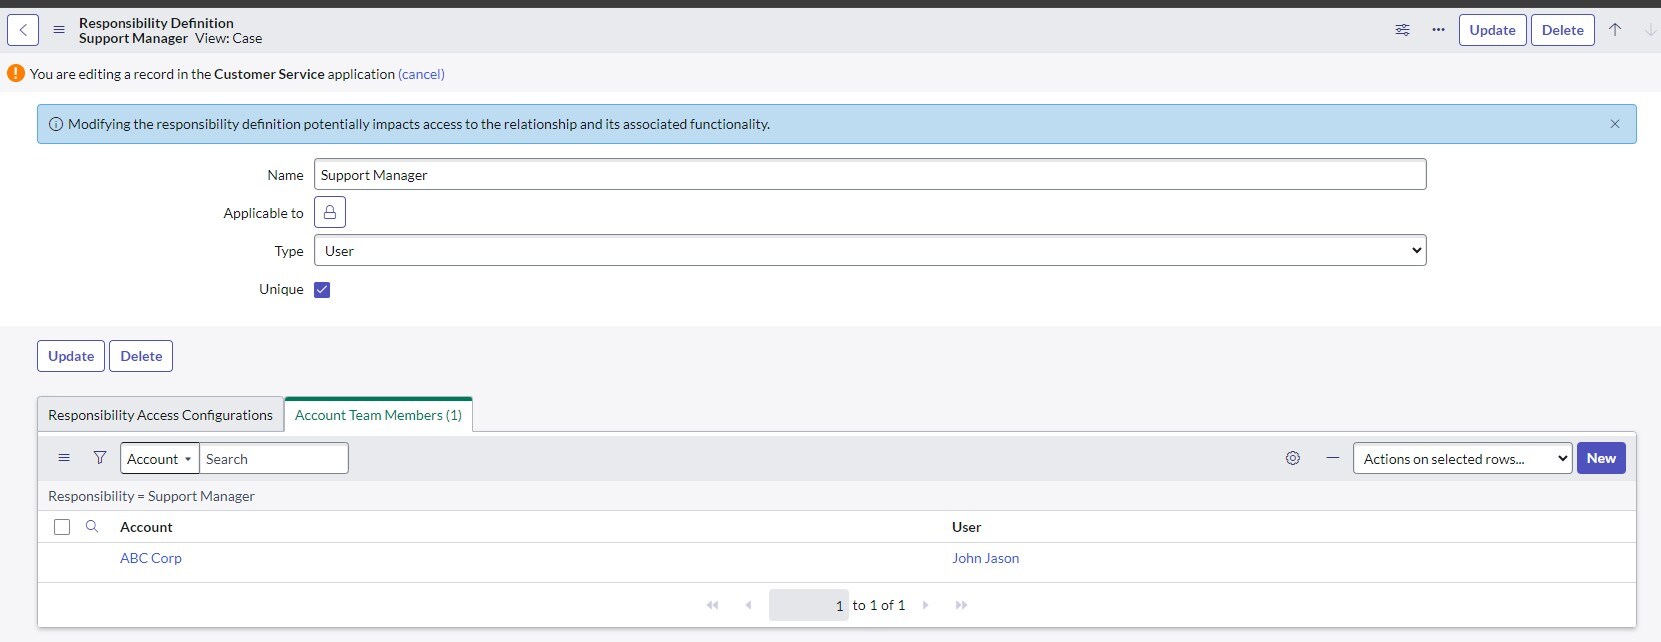Select all rows checkbox in list header
1661x642 pixels.
(x=62, y=527)
